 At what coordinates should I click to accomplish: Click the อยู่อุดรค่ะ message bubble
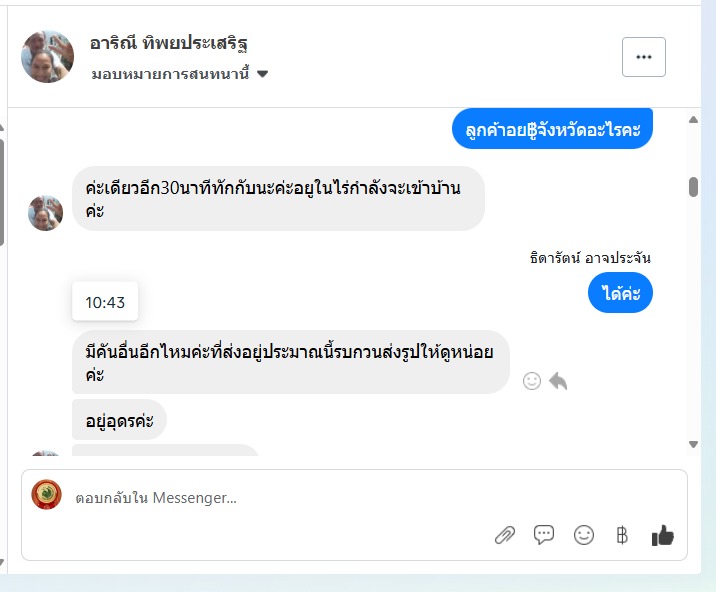pos(119,420)
